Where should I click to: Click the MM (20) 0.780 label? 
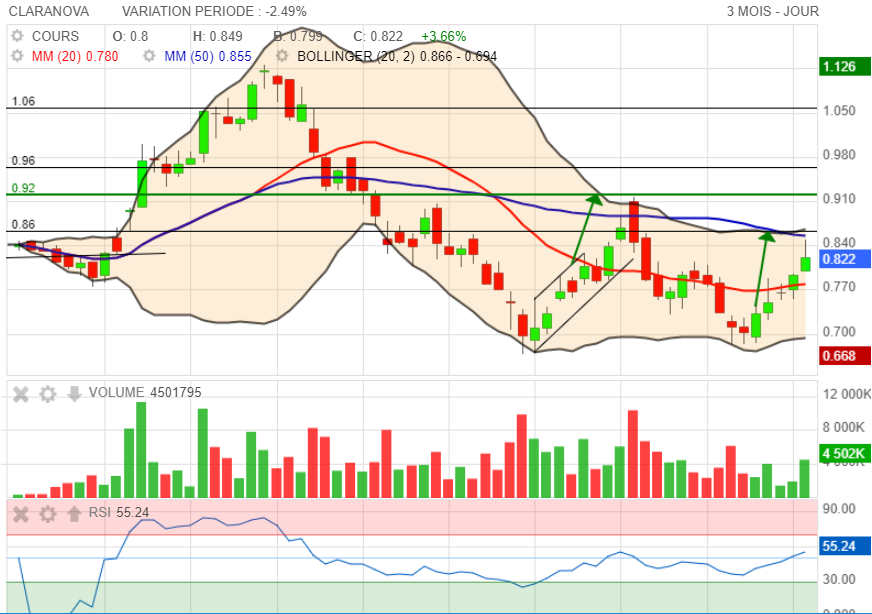point(75,56)
